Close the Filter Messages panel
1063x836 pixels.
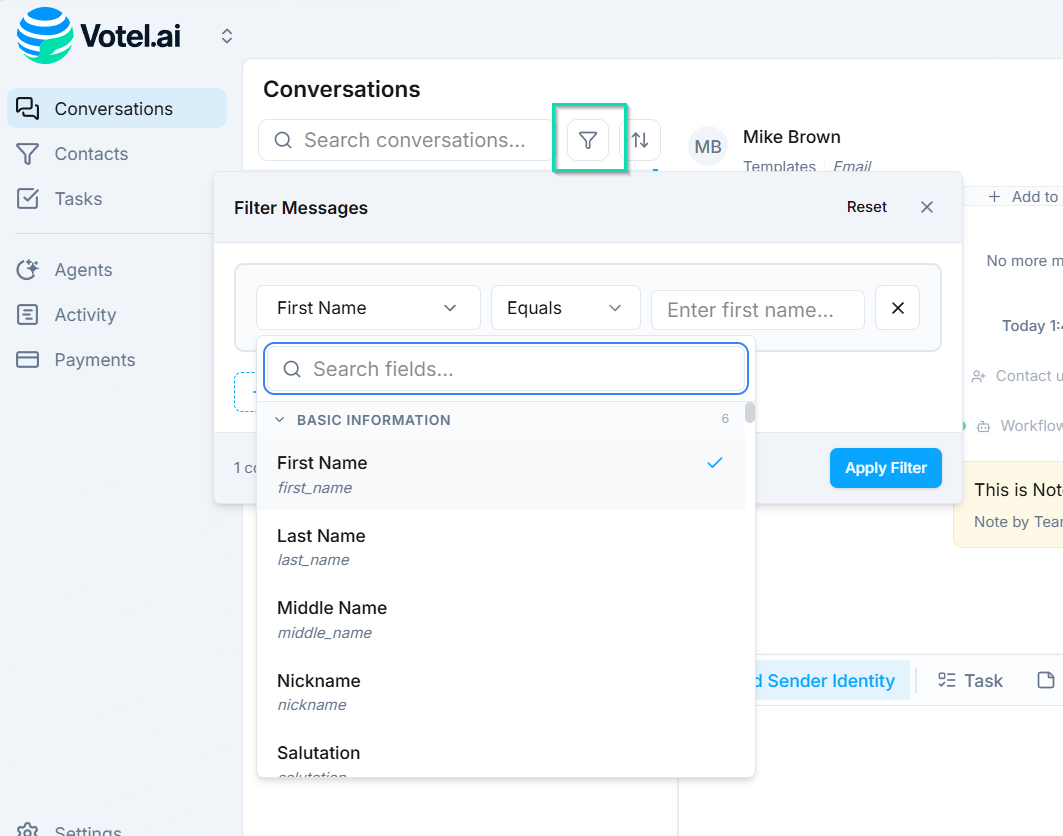927,207
